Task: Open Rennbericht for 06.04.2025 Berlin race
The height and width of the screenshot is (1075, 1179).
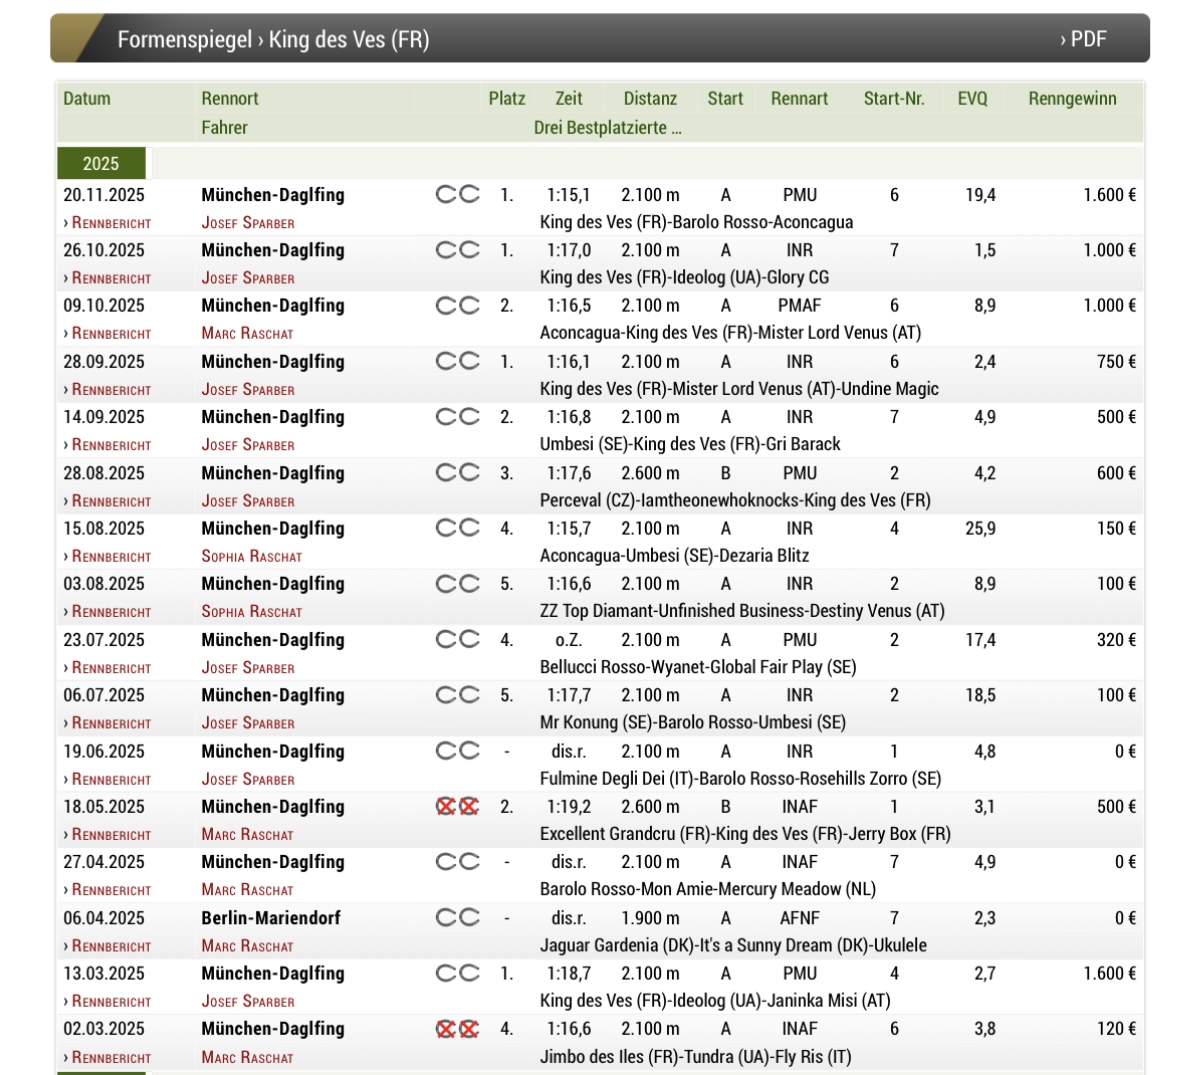Action: [108, 946]
